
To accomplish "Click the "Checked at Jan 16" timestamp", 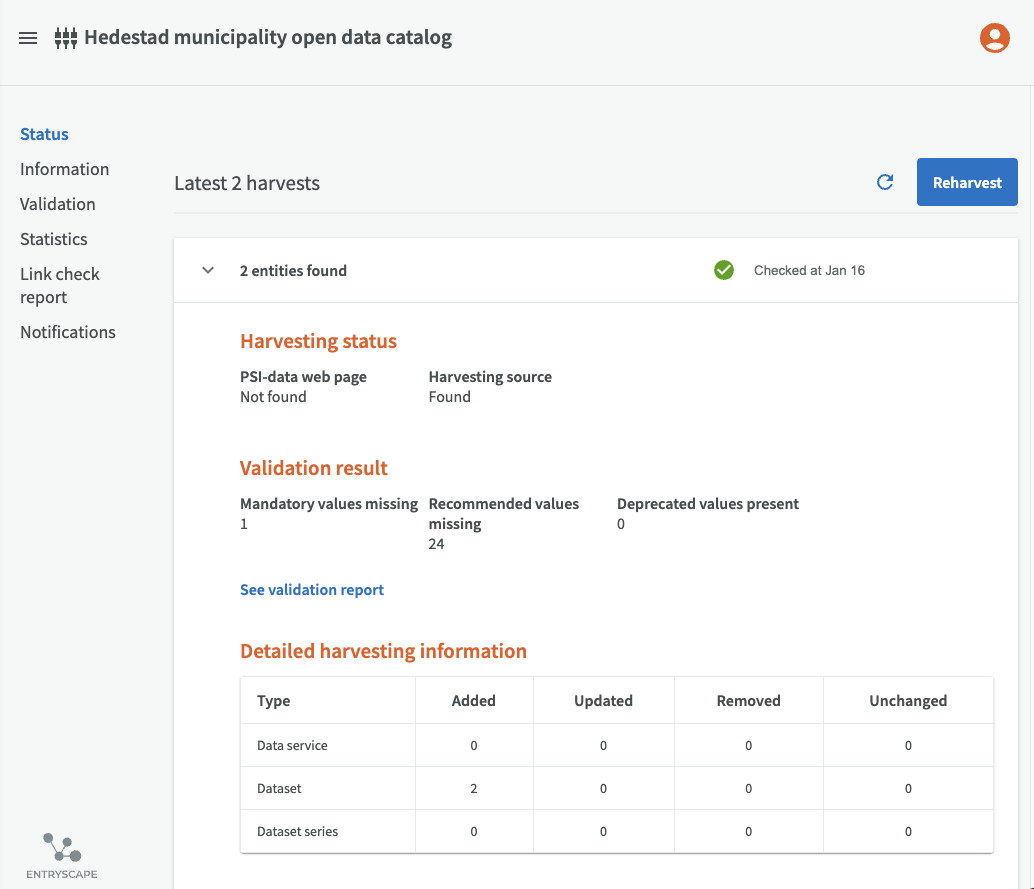I will coord(809,270).
